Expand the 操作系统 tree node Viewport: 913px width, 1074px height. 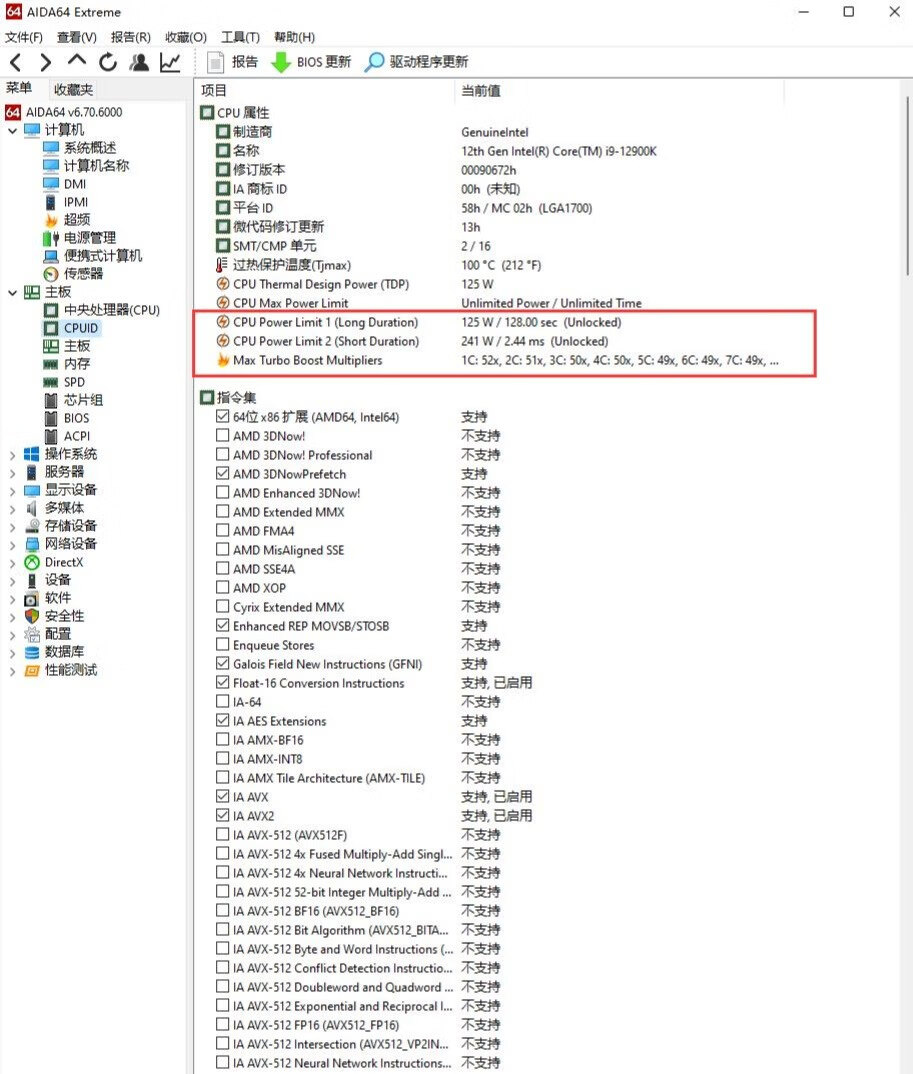(12, 454)
